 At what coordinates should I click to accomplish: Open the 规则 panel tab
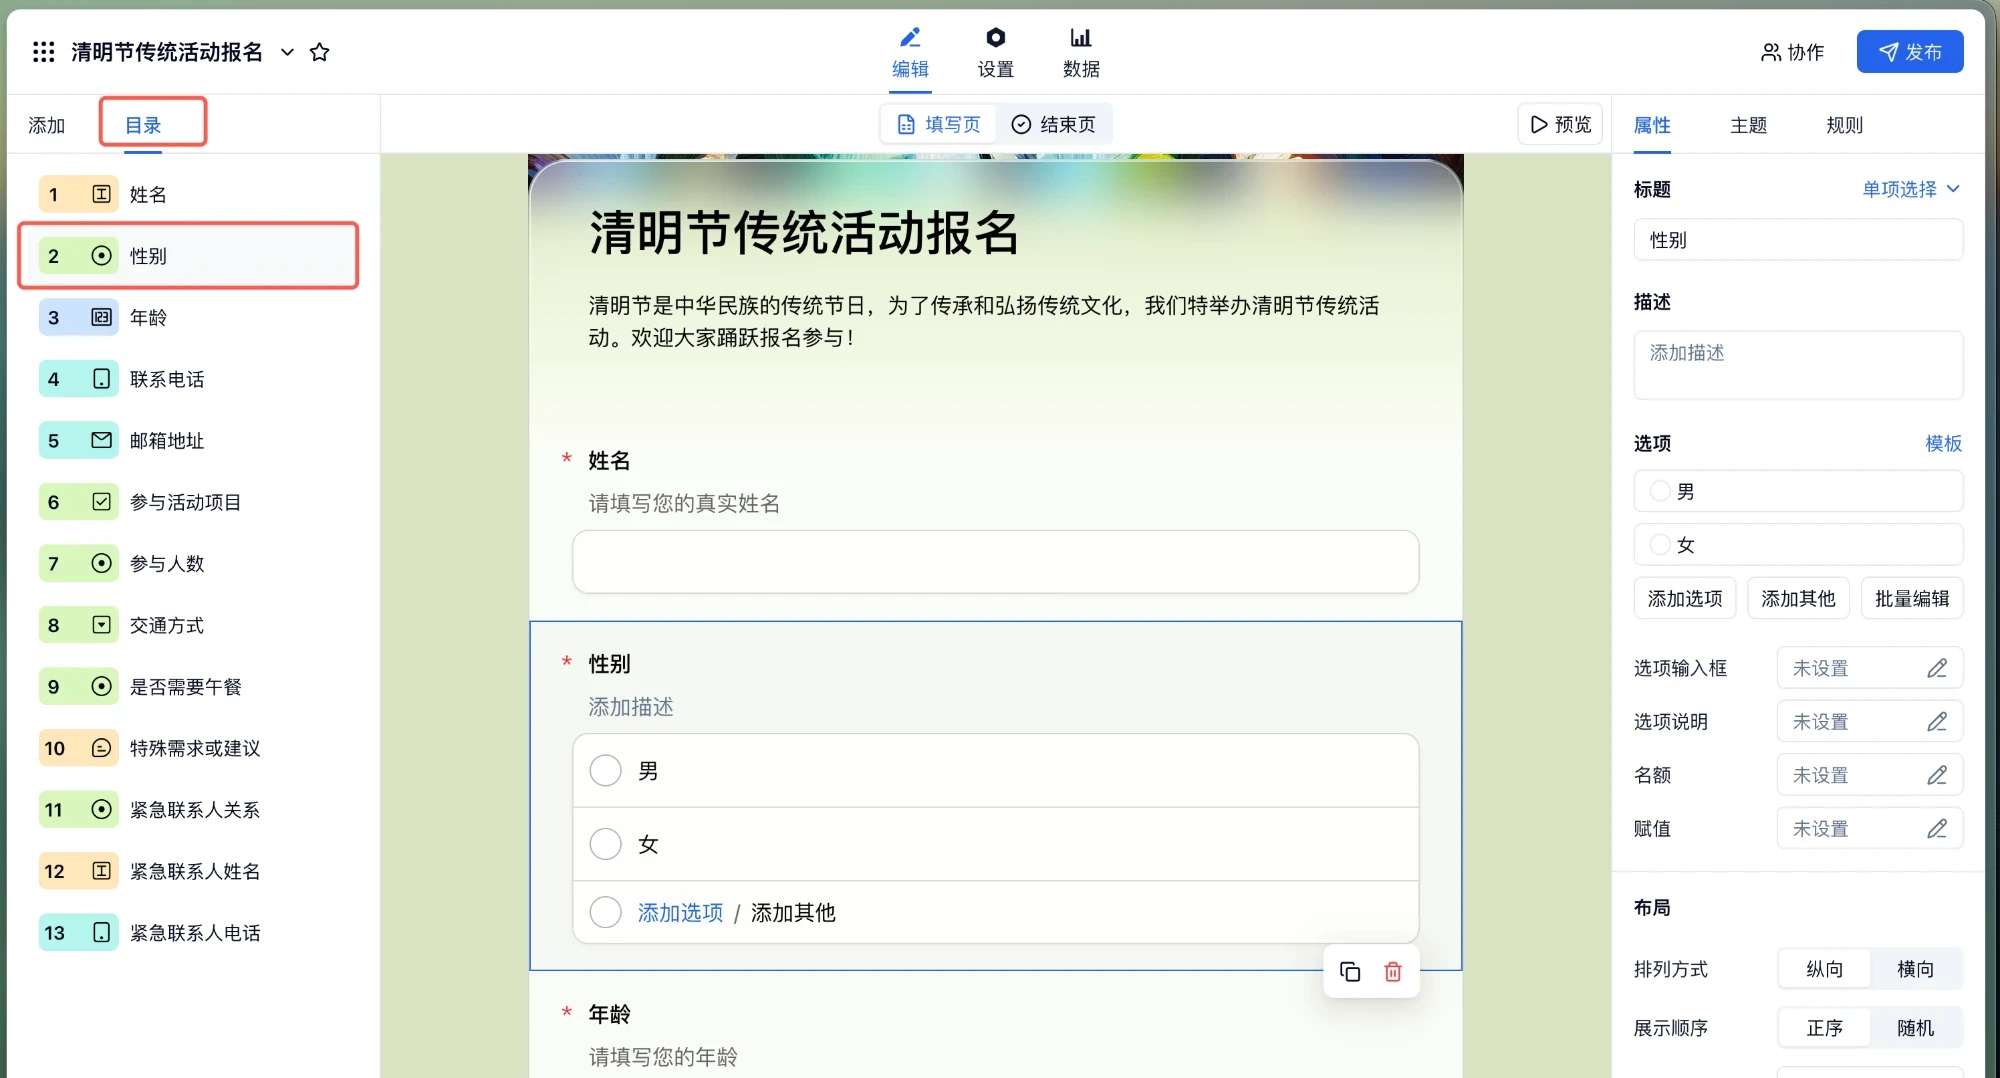tap(1845, 125)
